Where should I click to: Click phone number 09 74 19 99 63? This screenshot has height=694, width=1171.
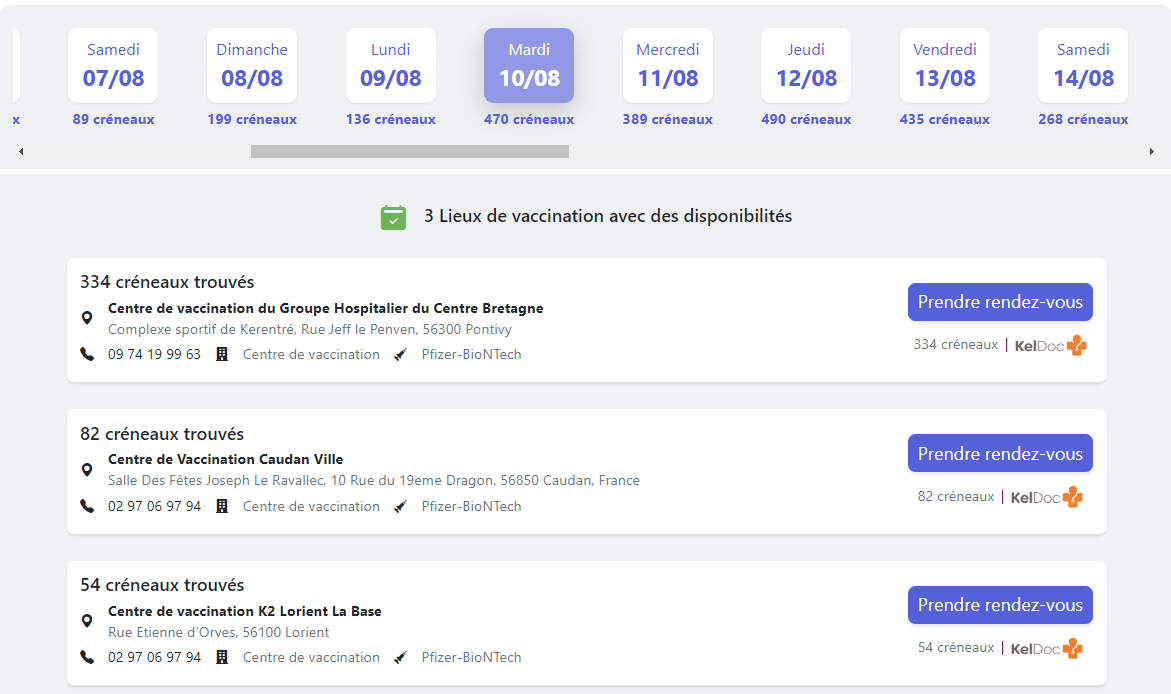coord(155,354)
